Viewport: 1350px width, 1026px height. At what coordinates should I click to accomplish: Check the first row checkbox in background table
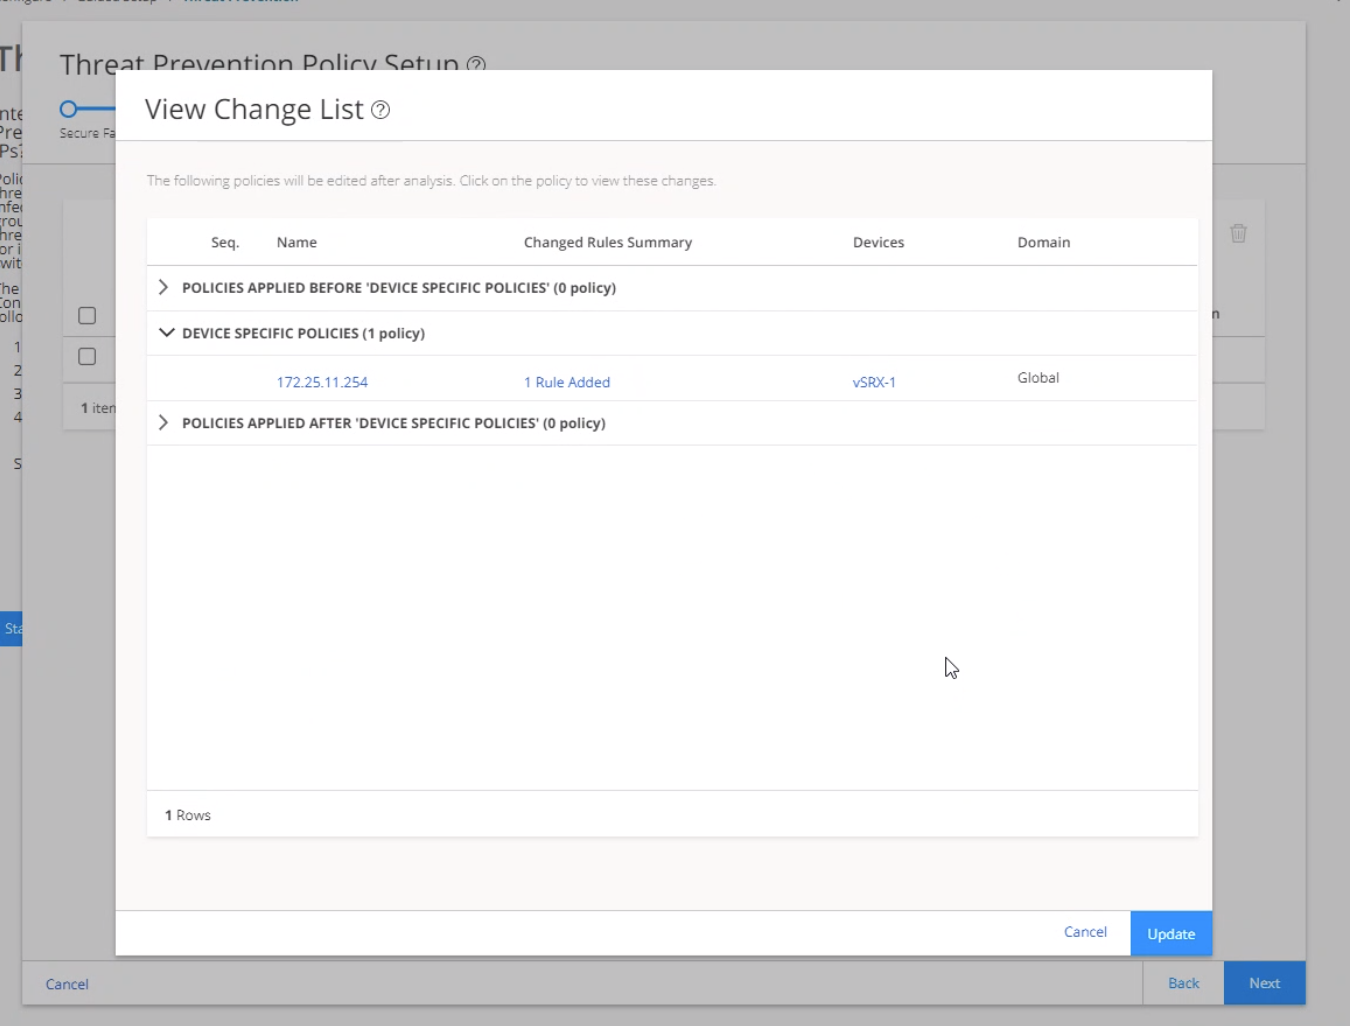tap(87, 315)
